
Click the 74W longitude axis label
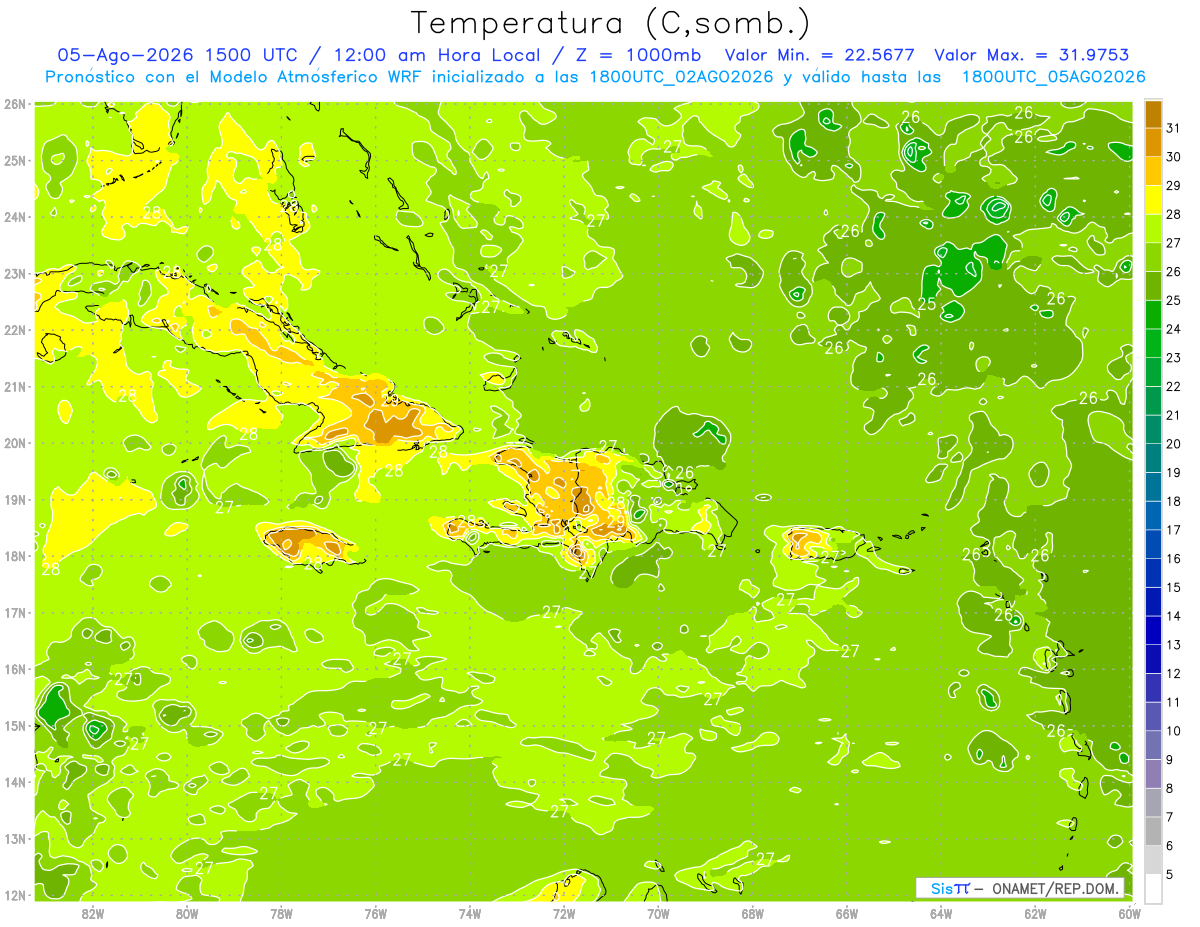(x=469, y=914)
